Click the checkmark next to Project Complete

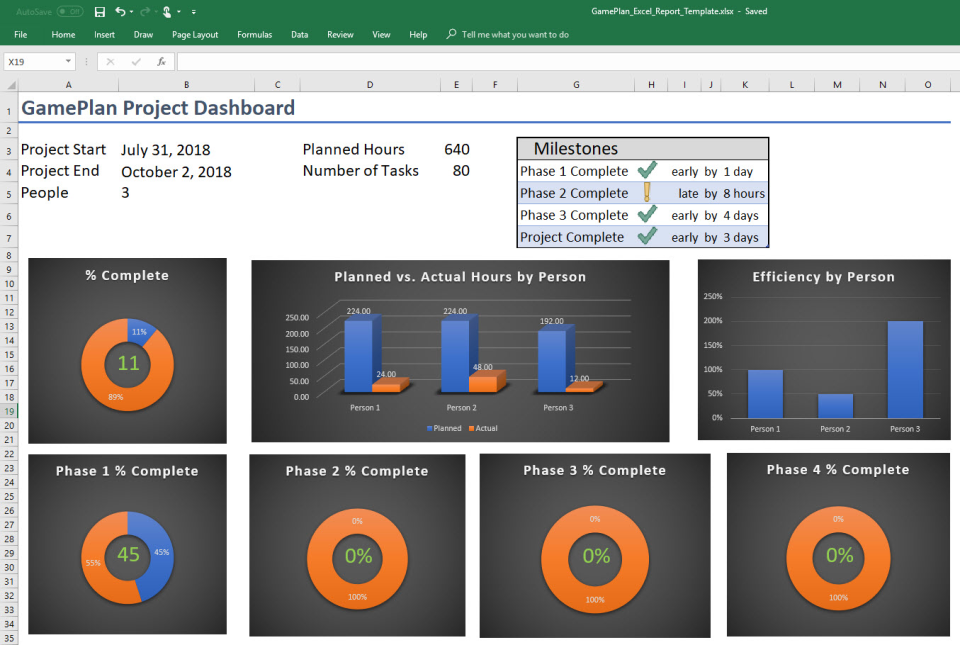pyautogui.click(x=644, y=237)
